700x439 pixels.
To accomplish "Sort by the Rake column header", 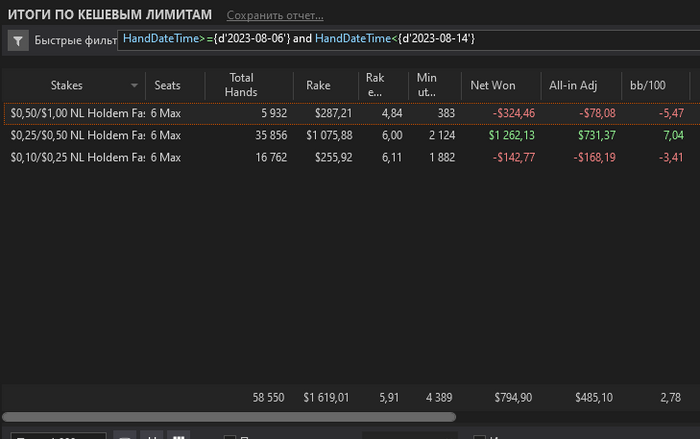I will pos(318,85).
